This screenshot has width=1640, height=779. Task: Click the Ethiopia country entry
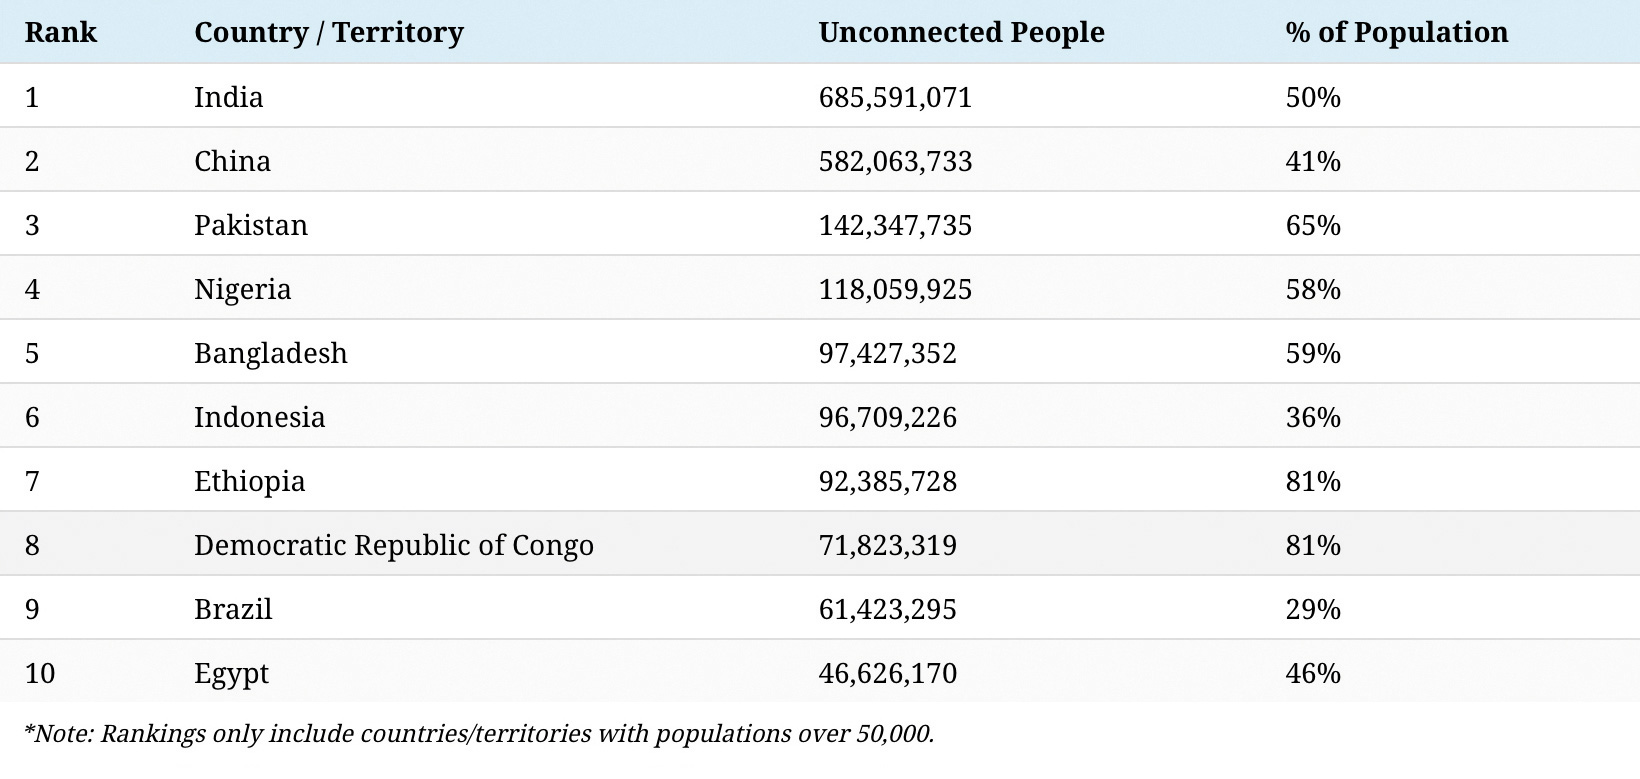point(250,481)
